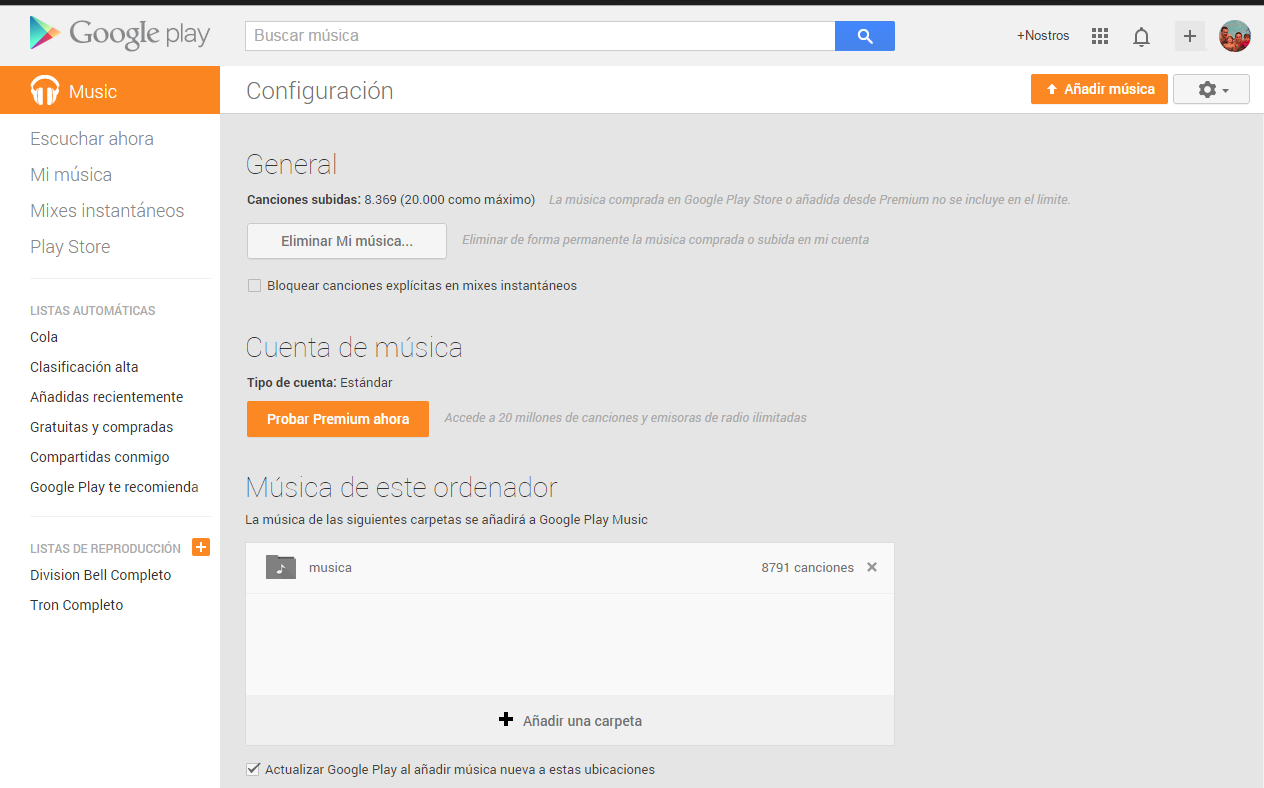Remove the musica folder with X
1264x788 pixels.
[872, 567]
